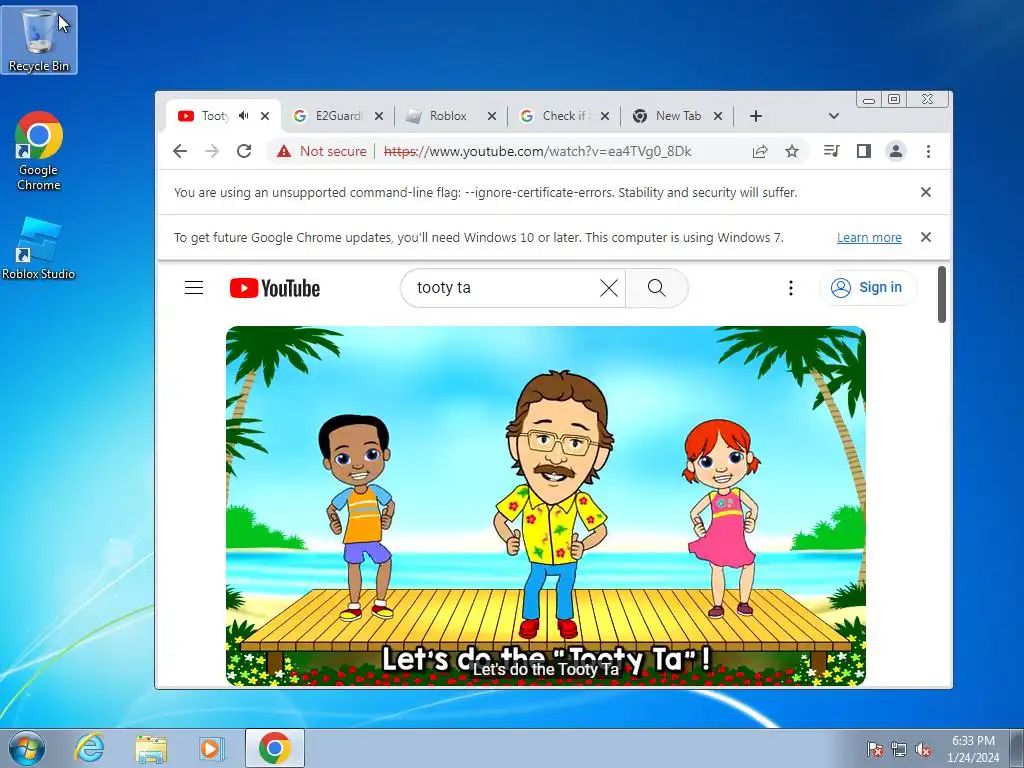This screenshot has height=768, width=1024.
Task: Expand the tab search dropdown chevron
Action: tap(833, 116)
